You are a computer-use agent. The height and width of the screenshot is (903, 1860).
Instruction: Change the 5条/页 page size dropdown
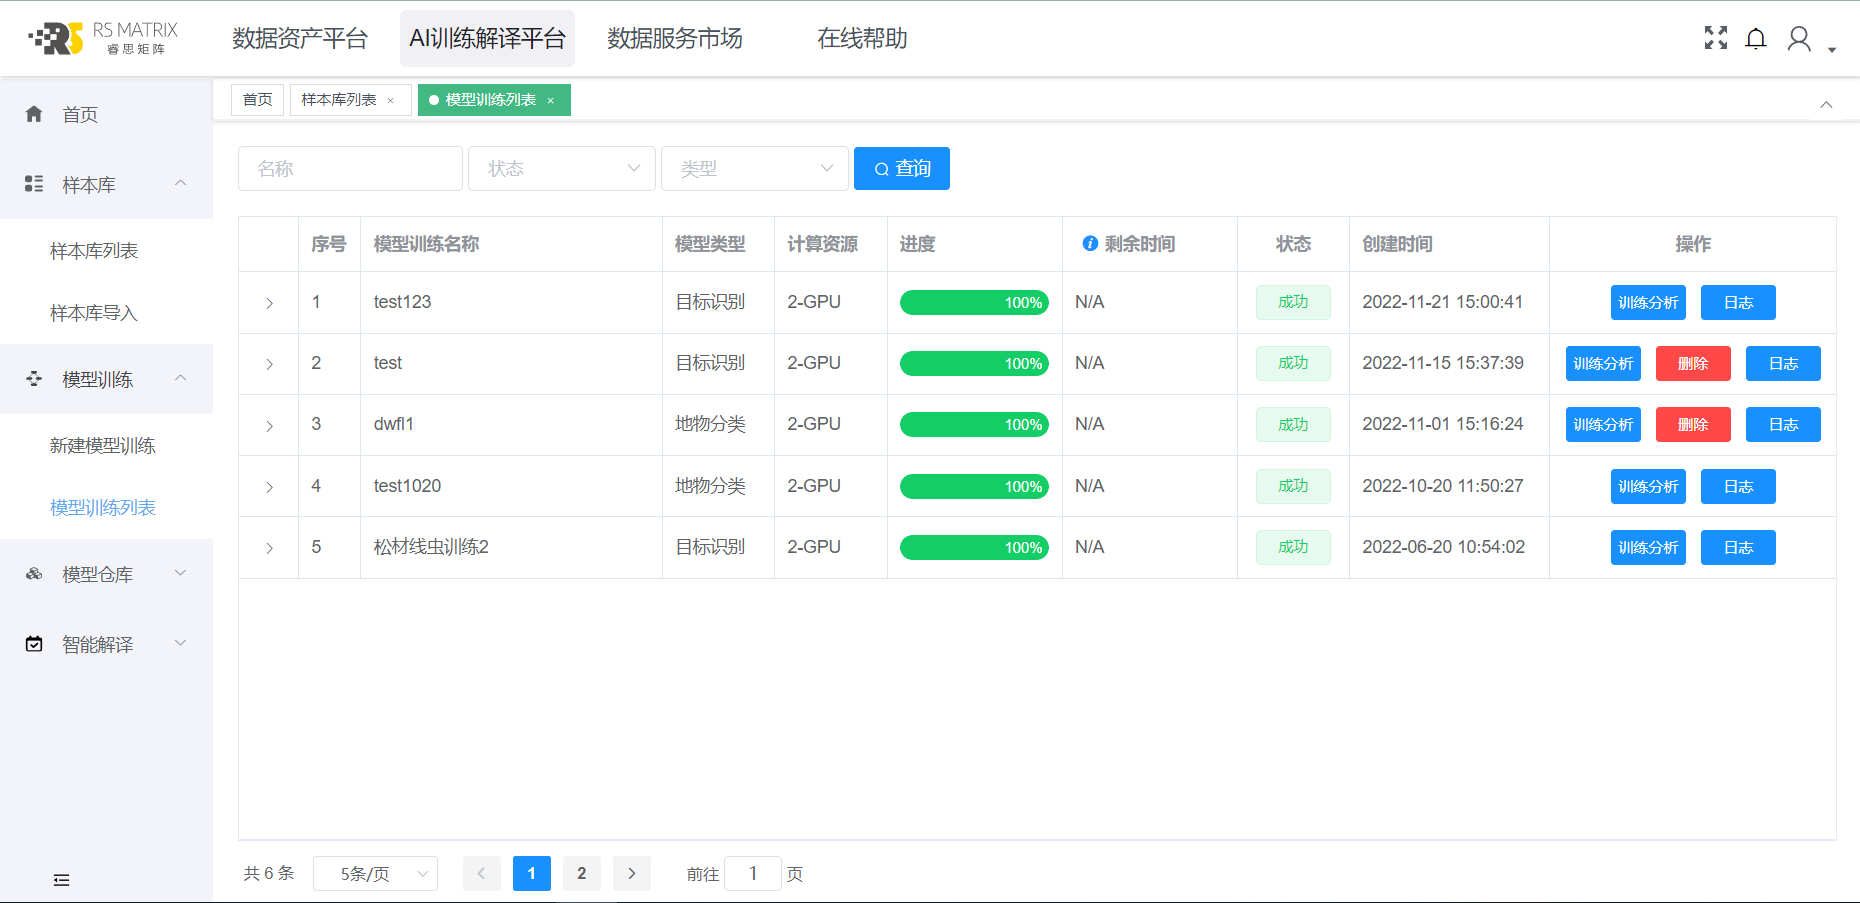click(375, 874)
